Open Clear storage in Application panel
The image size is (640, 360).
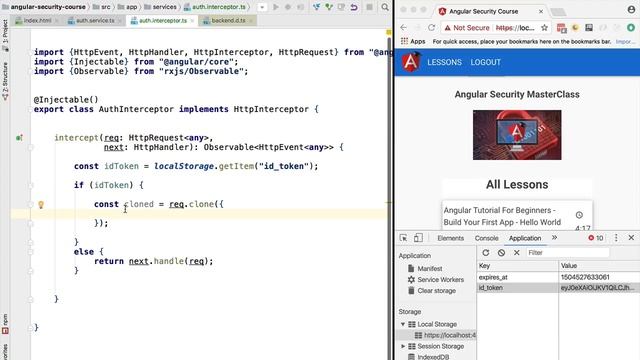tap(431, 291)
